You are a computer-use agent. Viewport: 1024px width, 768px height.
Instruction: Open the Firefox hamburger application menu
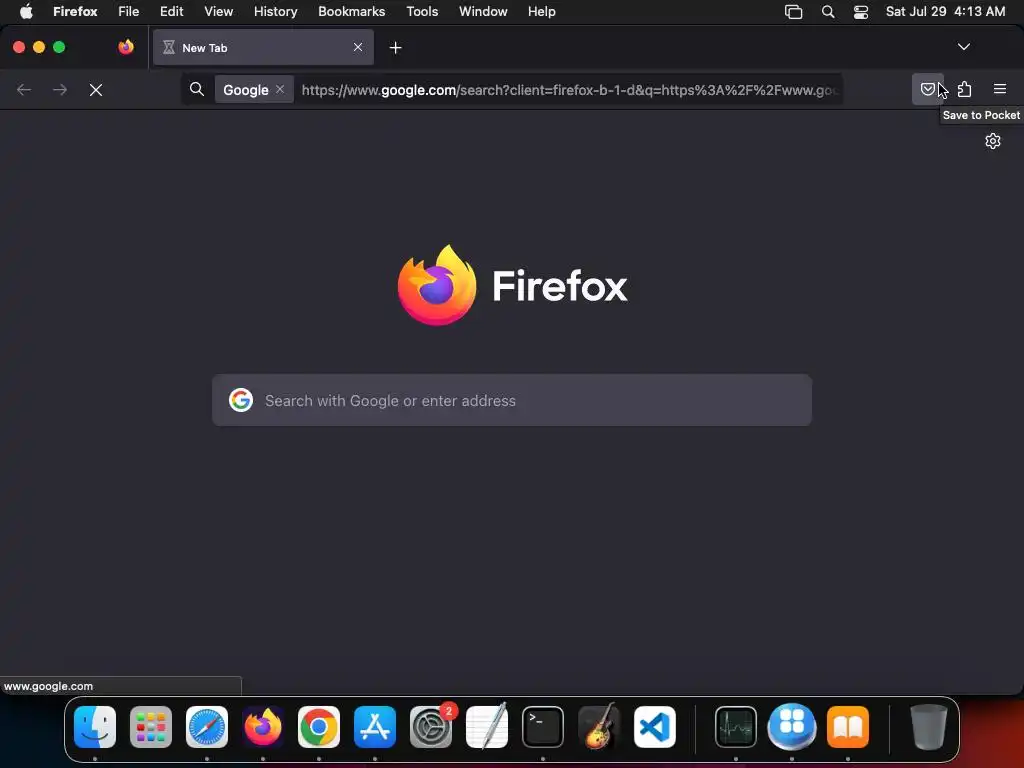(1000, 89)
